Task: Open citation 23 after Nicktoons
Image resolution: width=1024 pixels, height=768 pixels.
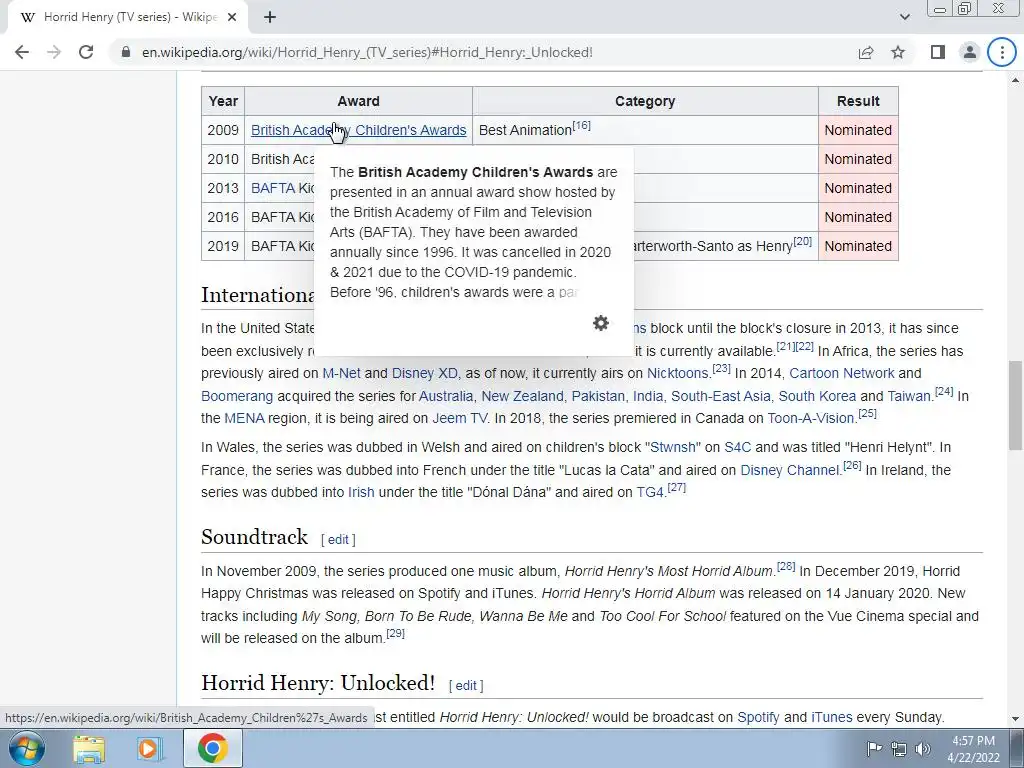Action: pos(721,368)
